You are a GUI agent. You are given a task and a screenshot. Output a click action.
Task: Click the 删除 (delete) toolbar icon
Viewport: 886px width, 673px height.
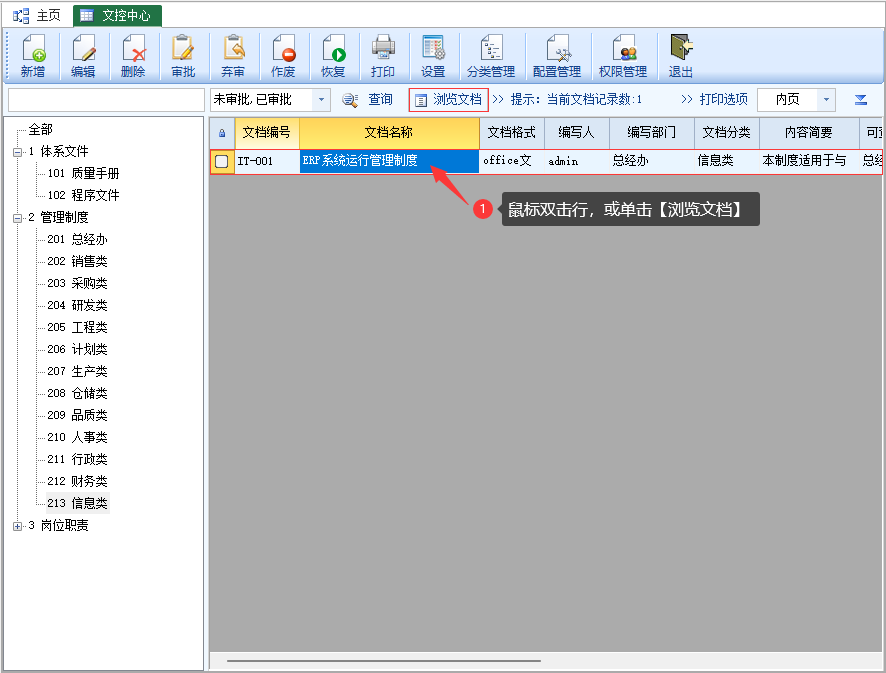tap(133, 55)
